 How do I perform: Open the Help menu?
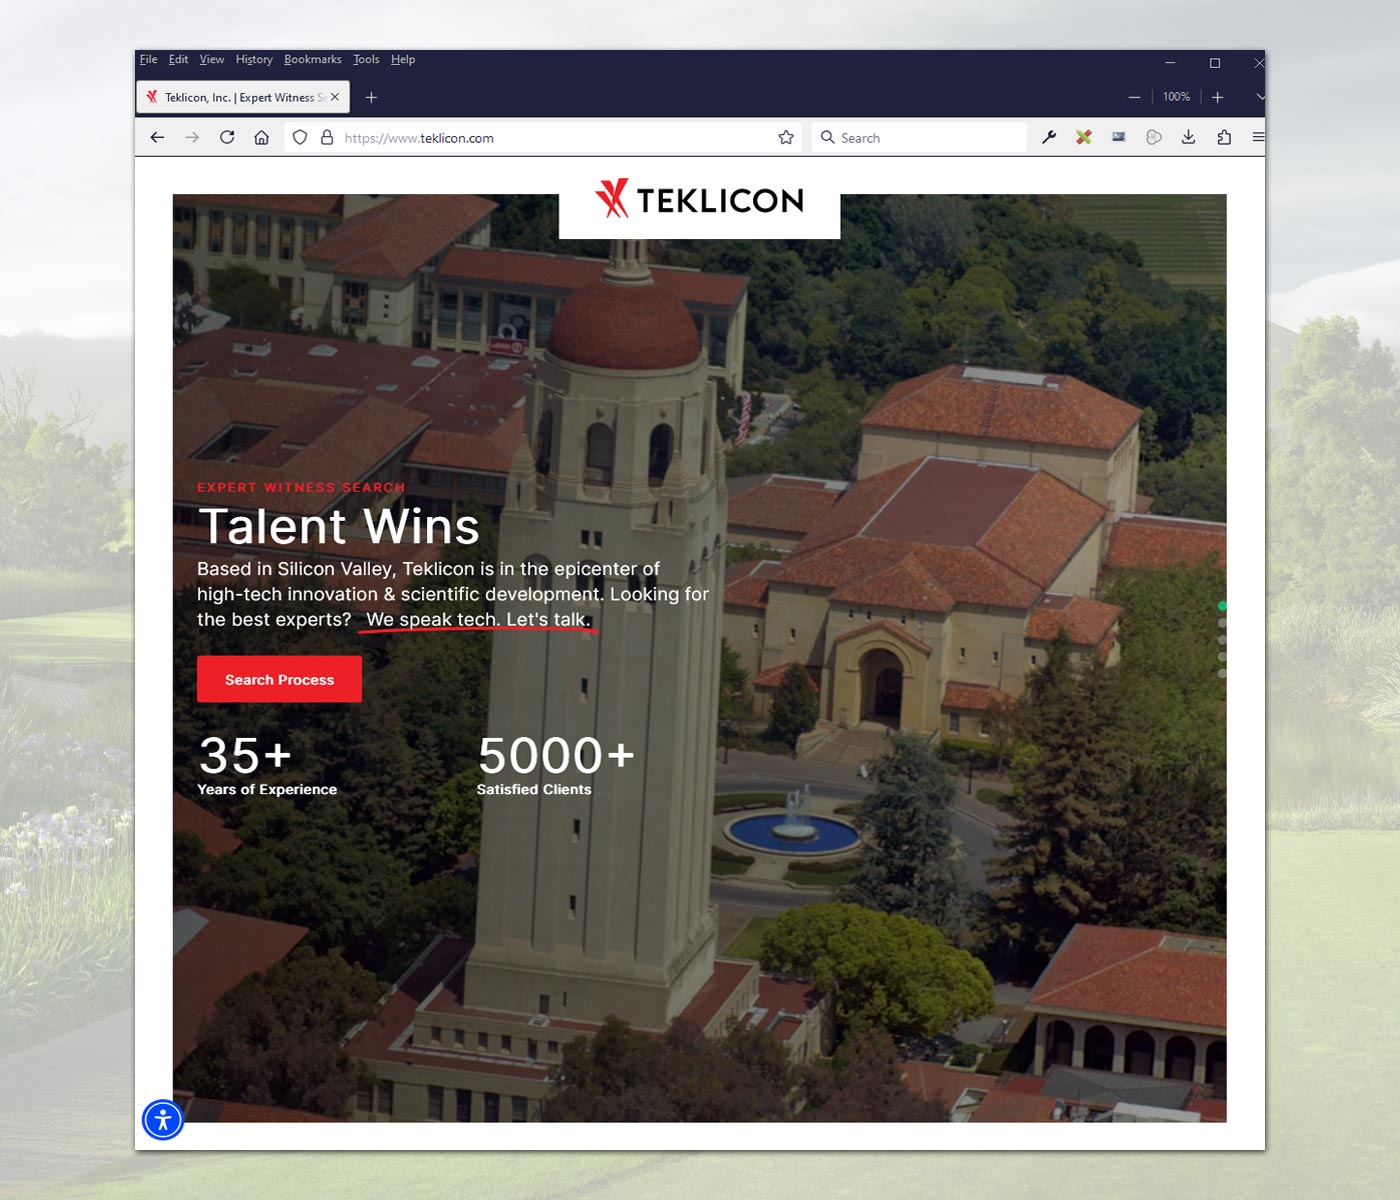pyautogui.click(x=403, y=60)
